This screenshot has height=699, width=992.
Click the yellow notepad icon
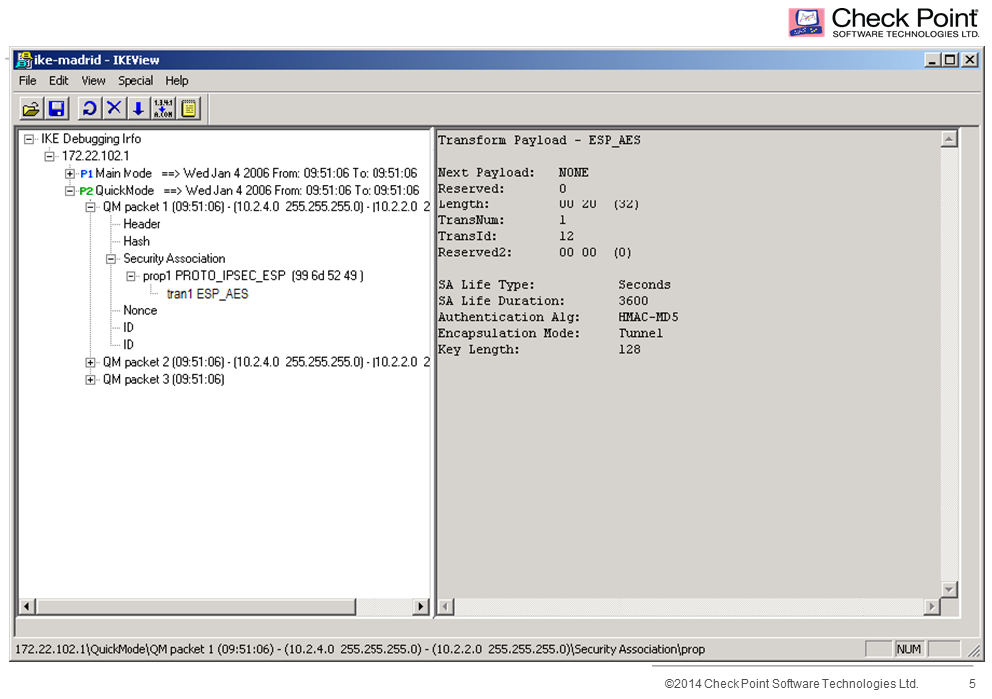click(x=189, y=108)
